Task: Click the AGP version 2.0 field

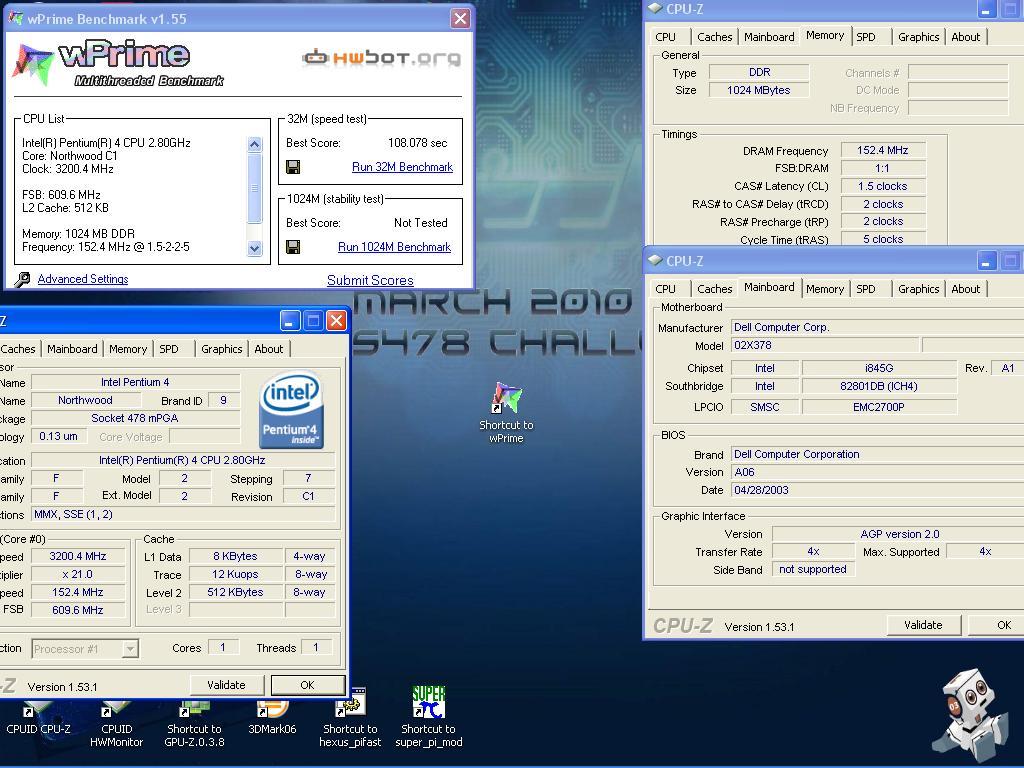Action: click(899, 534)
